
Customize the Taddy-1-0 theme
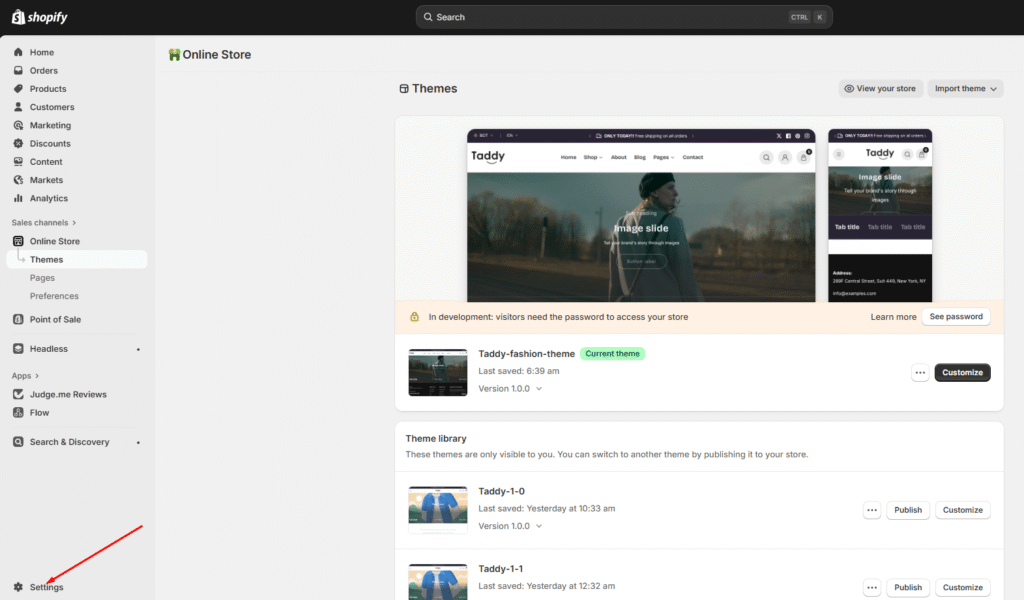click(963, 510)
